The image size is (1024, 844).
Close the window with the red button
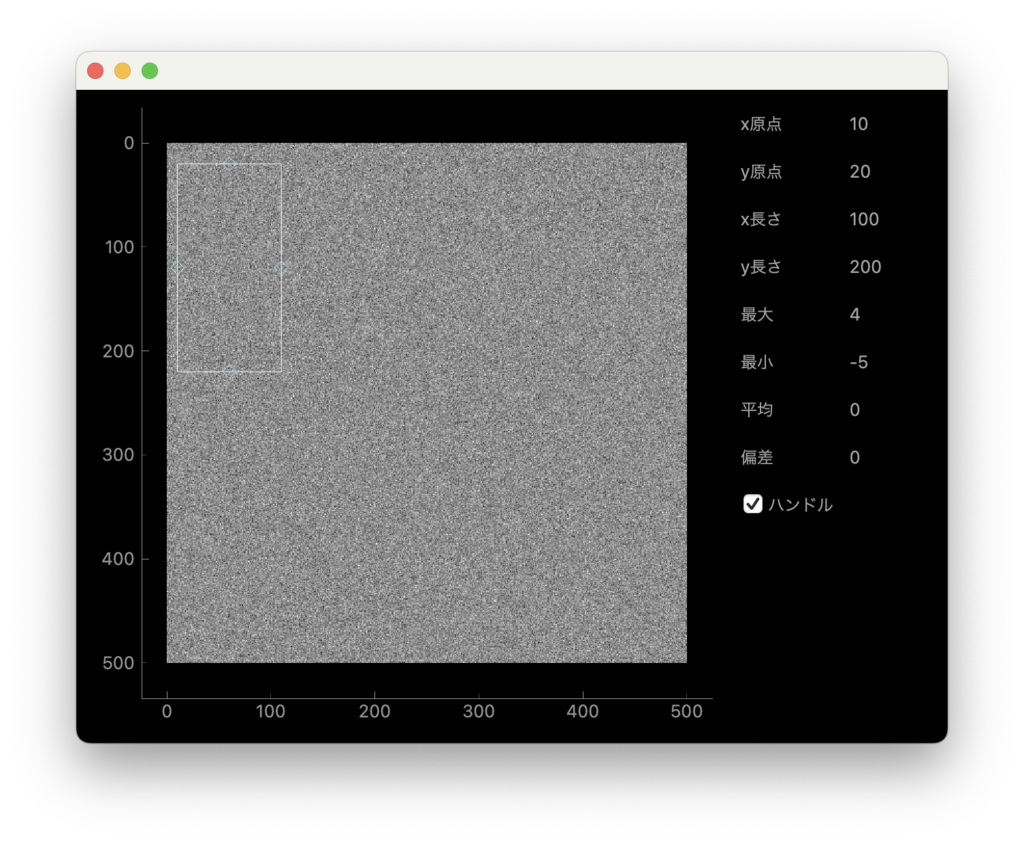pos(95,71)
